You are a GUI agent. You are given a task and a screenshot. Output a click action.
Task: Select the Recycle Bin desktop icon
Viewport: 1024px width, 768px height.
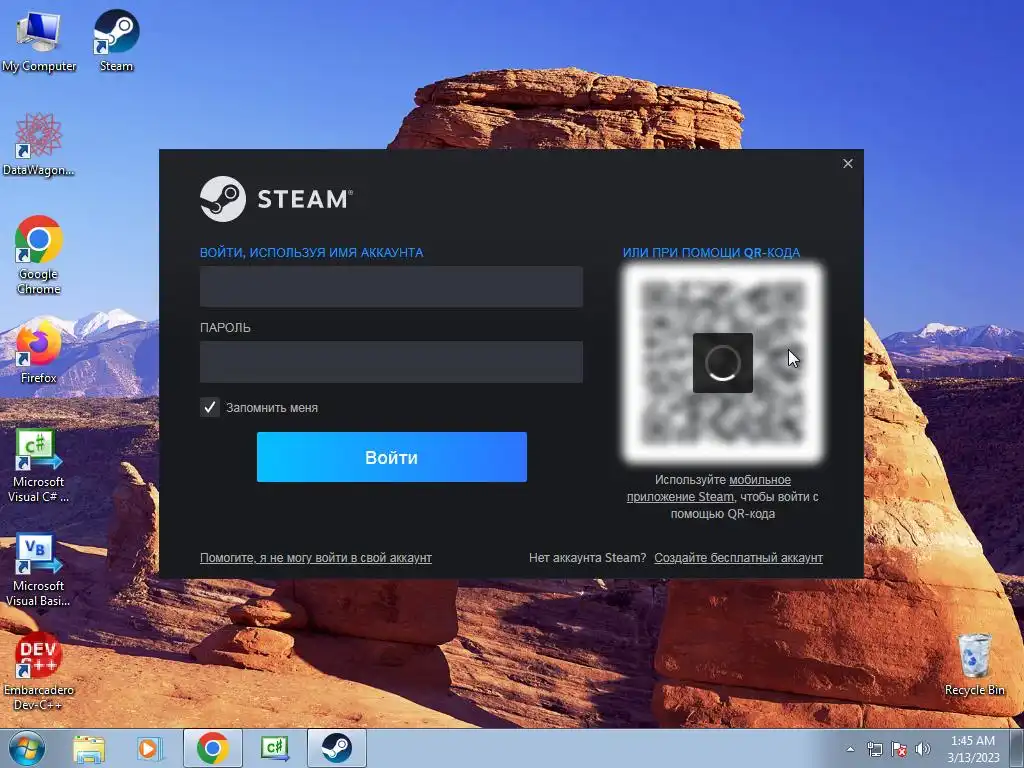point(974,664)
